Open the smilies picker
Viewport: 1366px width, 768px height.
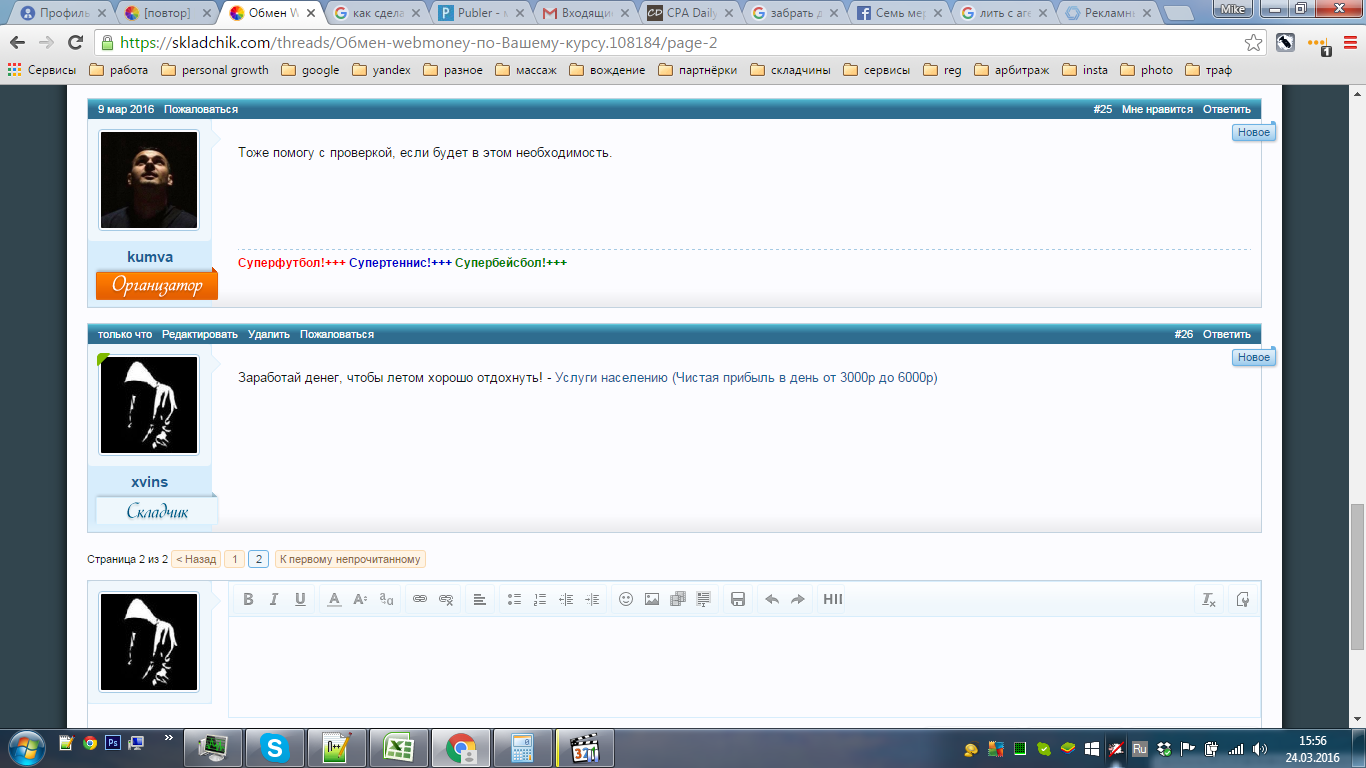[x=626, y=599]
